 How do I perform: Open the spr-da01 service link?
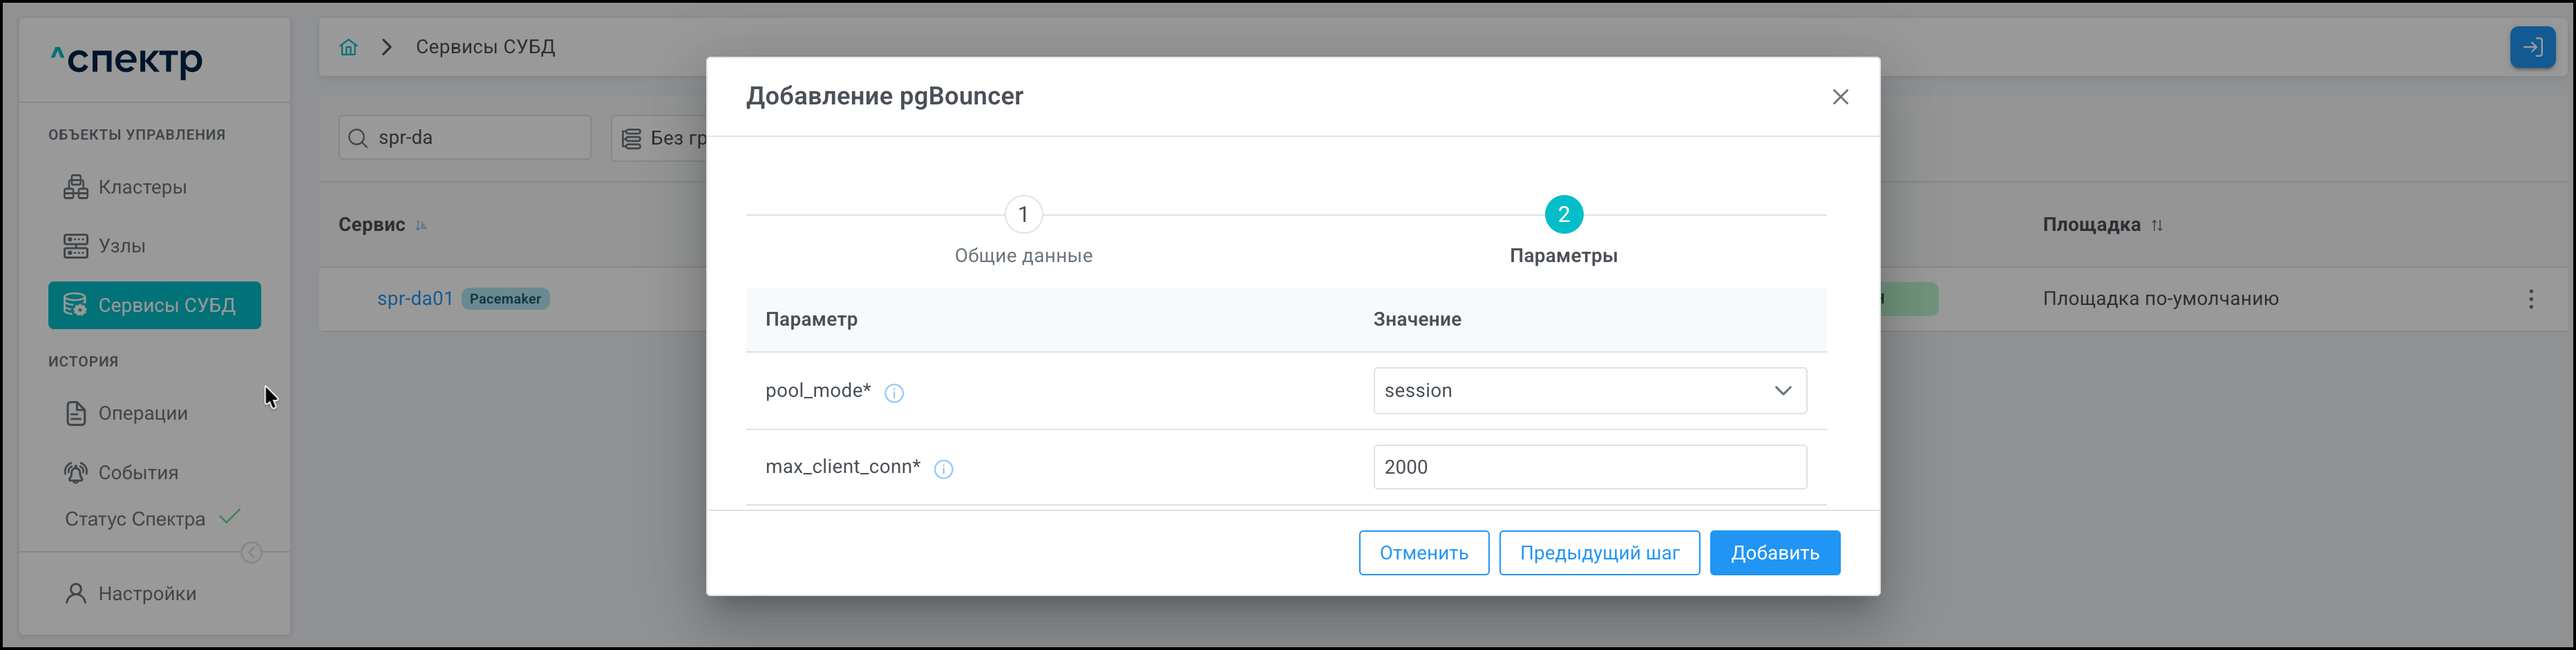414,299
